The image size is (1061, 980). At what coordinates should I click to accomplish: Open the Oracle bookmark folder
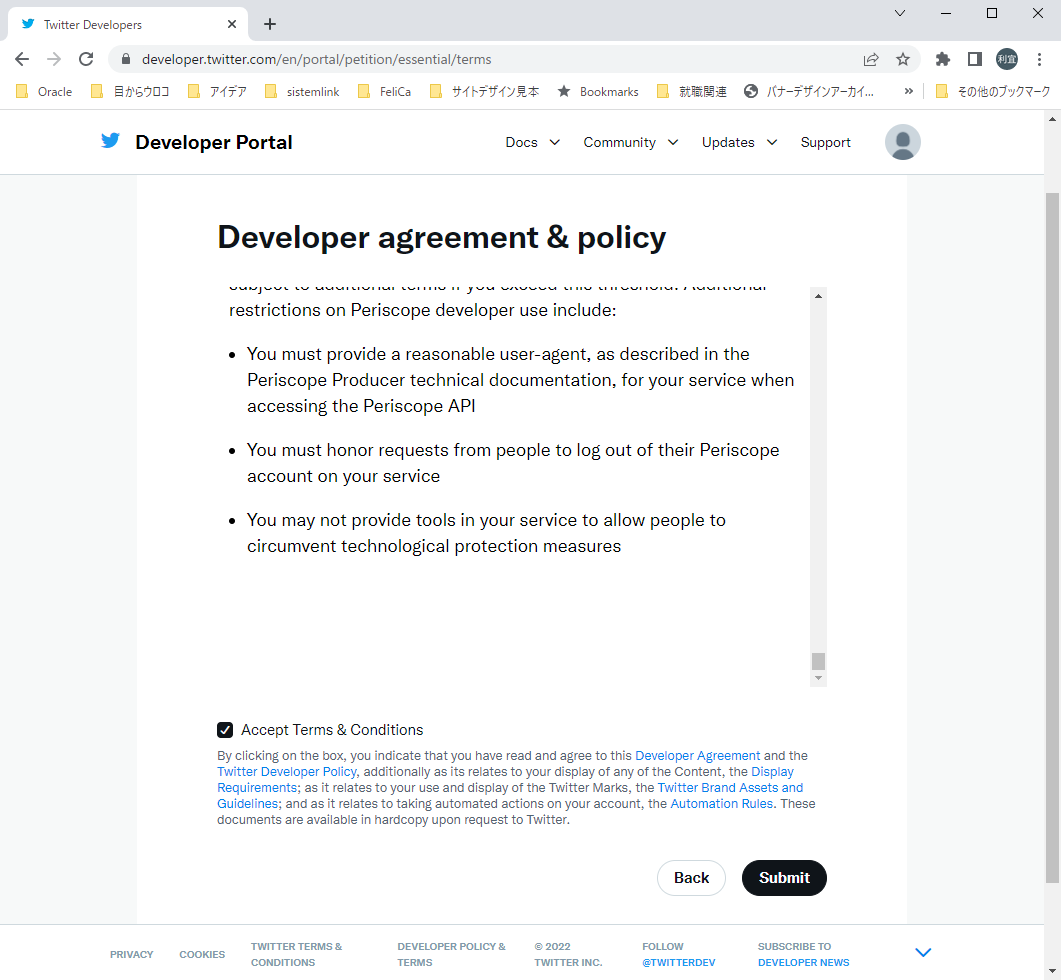coord(44,91)
